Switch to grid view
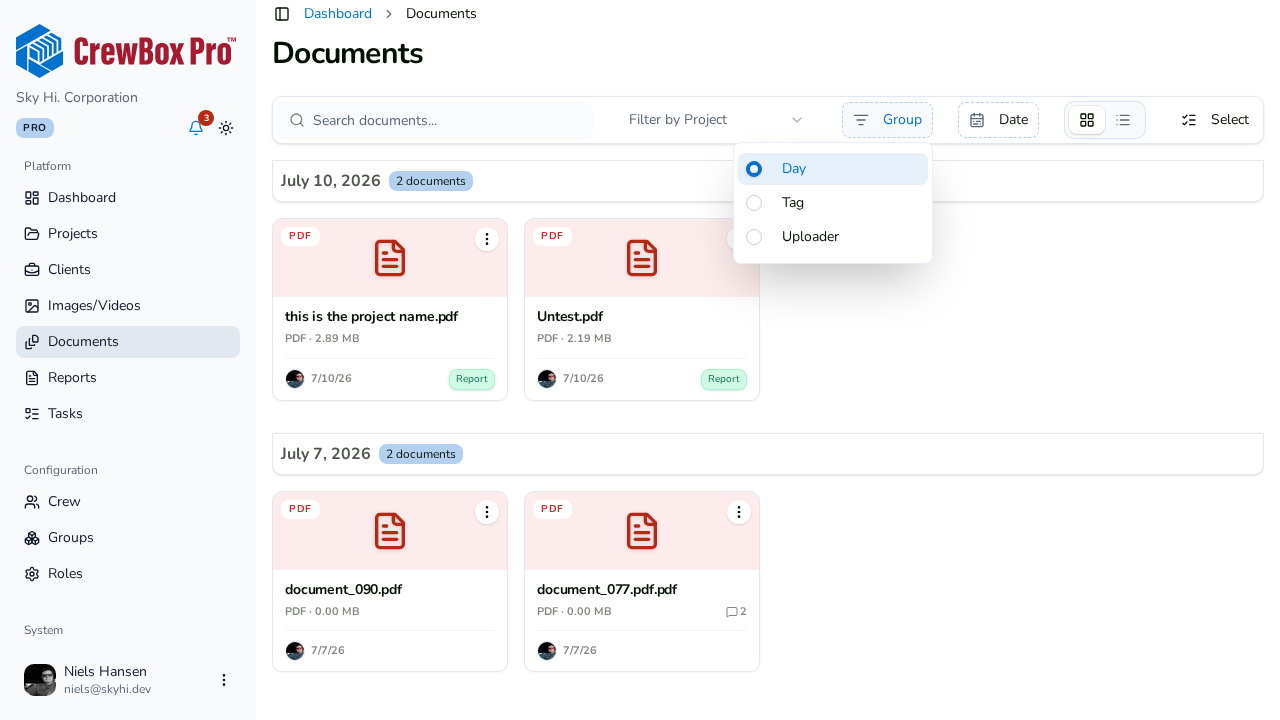 click(x=1087, y=120)
